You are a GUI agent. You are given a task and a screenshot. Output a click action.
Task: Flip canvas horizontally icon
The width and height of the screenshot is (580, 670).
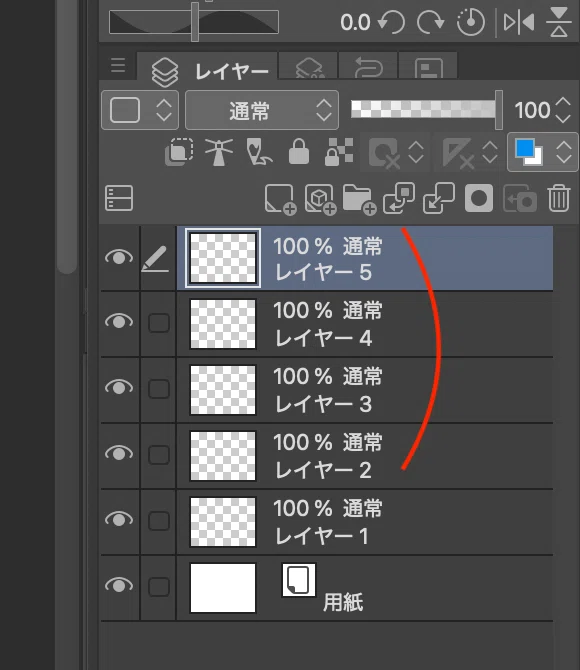pos(519,22)
